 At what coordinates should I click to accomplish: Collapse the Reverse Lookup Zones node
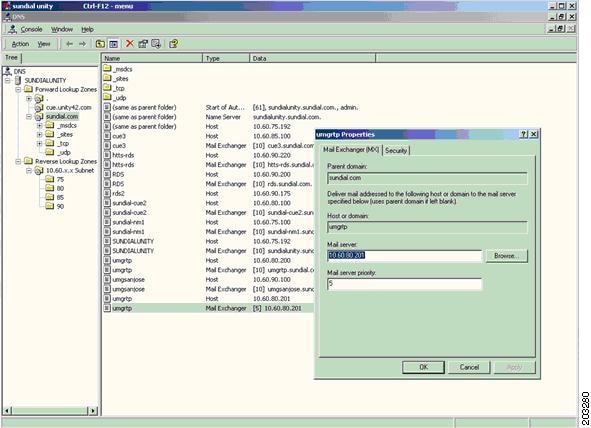click(18, 161)
